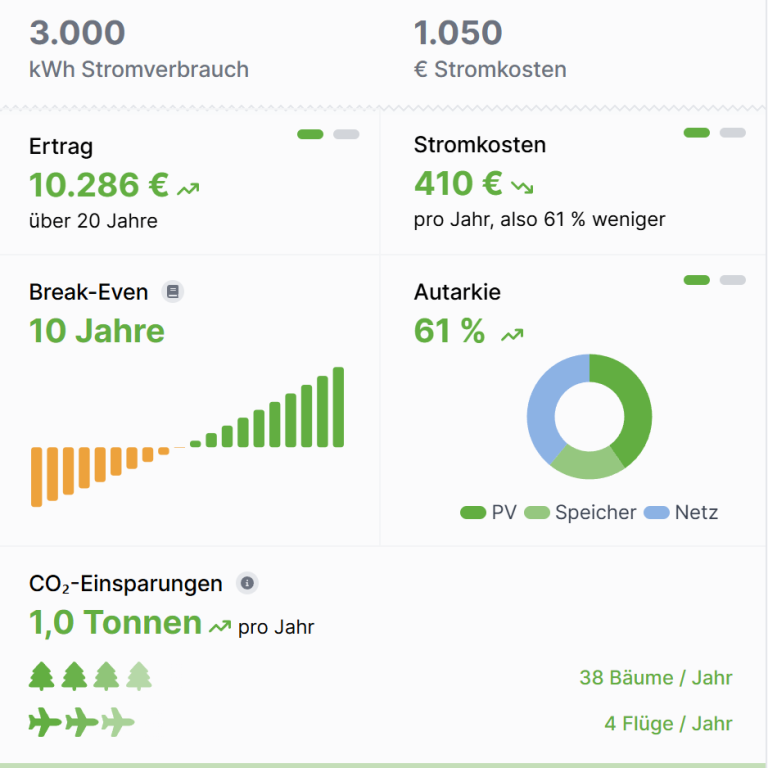The image size is (768, 768).
Task: Click the CO₂-Einsparungen info icon
Action: (247, 583)
